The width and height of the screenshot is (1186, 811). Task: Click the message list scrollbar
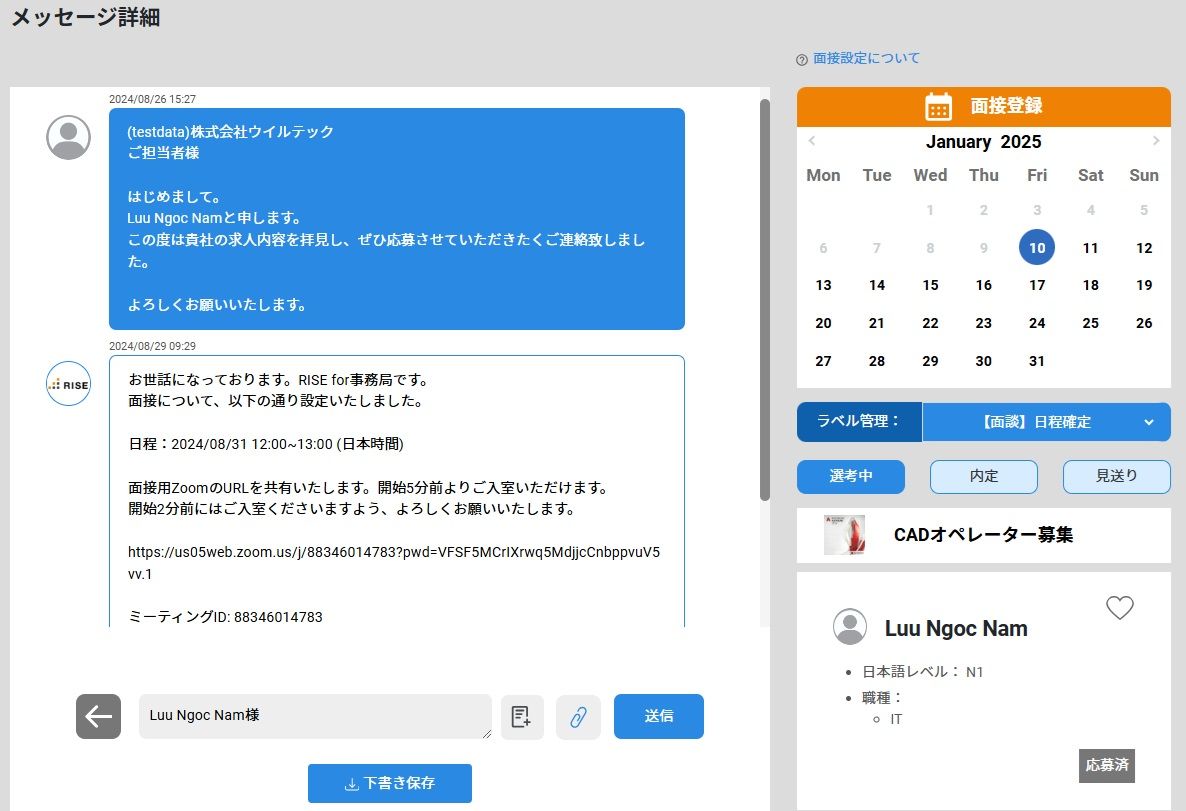pos(765,300)
